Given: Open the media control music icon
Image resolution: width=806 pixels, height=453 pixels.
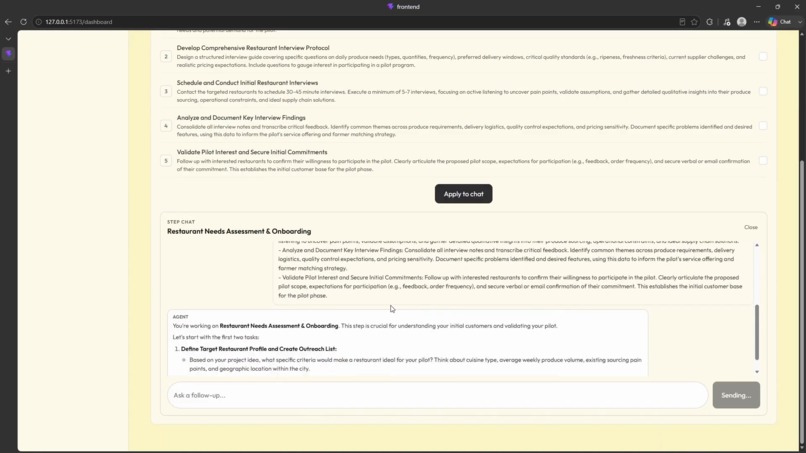Looking at the screenshot, I should click(x=726, y=22).
